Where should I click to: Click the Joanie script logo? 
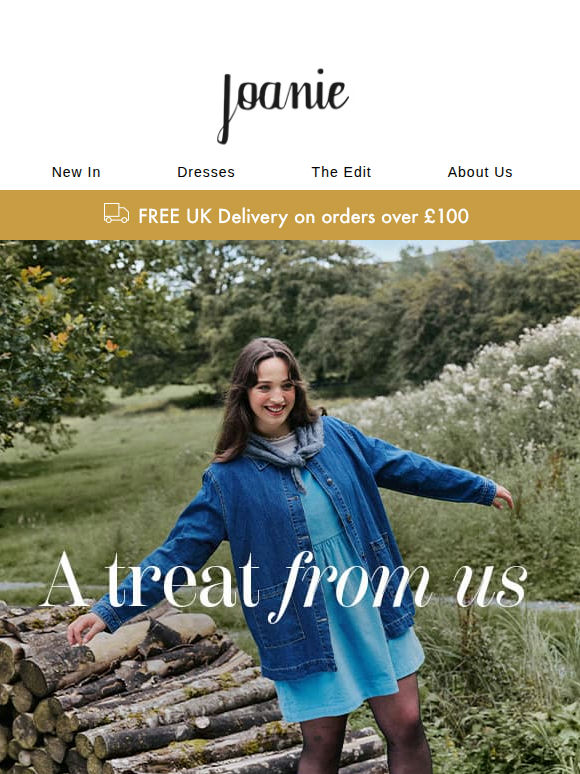tap(283, 106)
